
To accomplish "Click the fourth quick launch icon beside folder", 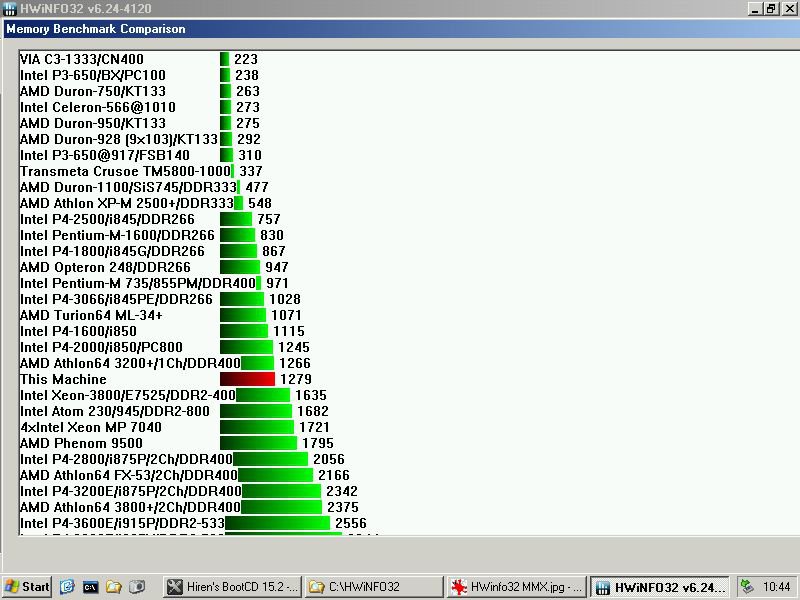I will pyautogui.click(x=138, y=587).
